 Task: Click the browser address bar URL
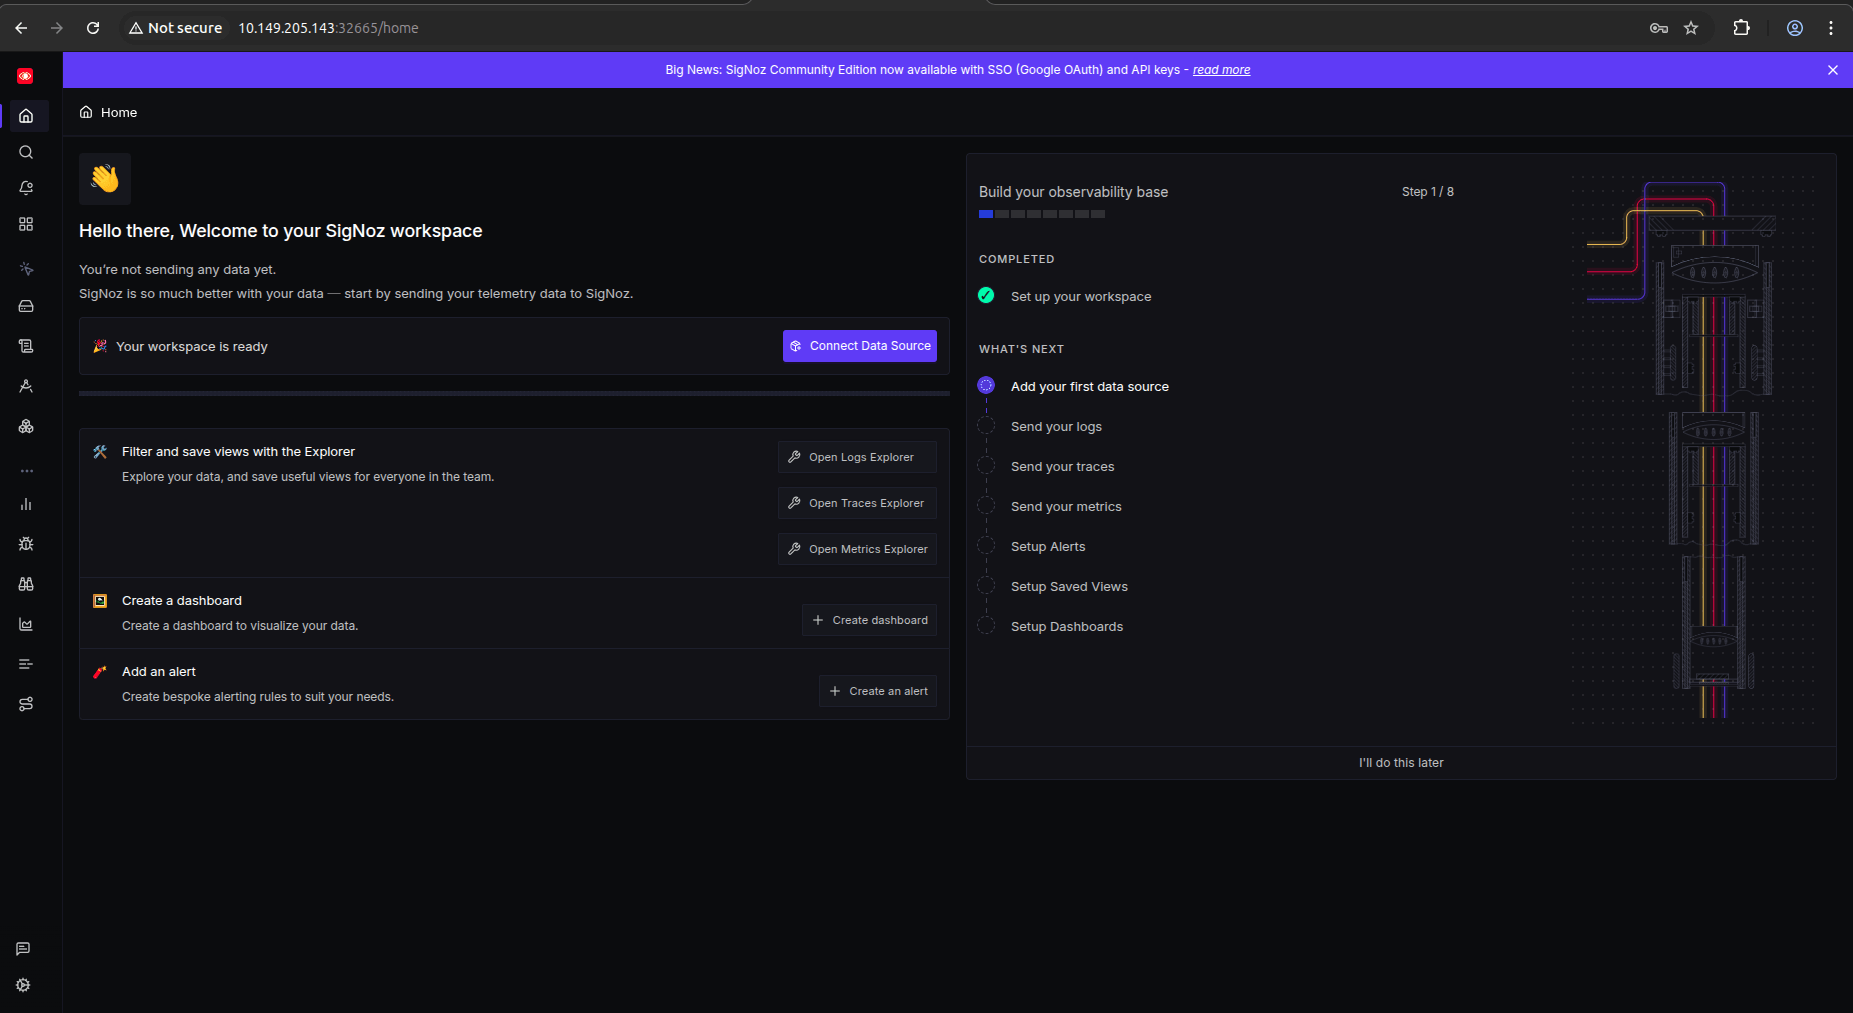(328, 28)
